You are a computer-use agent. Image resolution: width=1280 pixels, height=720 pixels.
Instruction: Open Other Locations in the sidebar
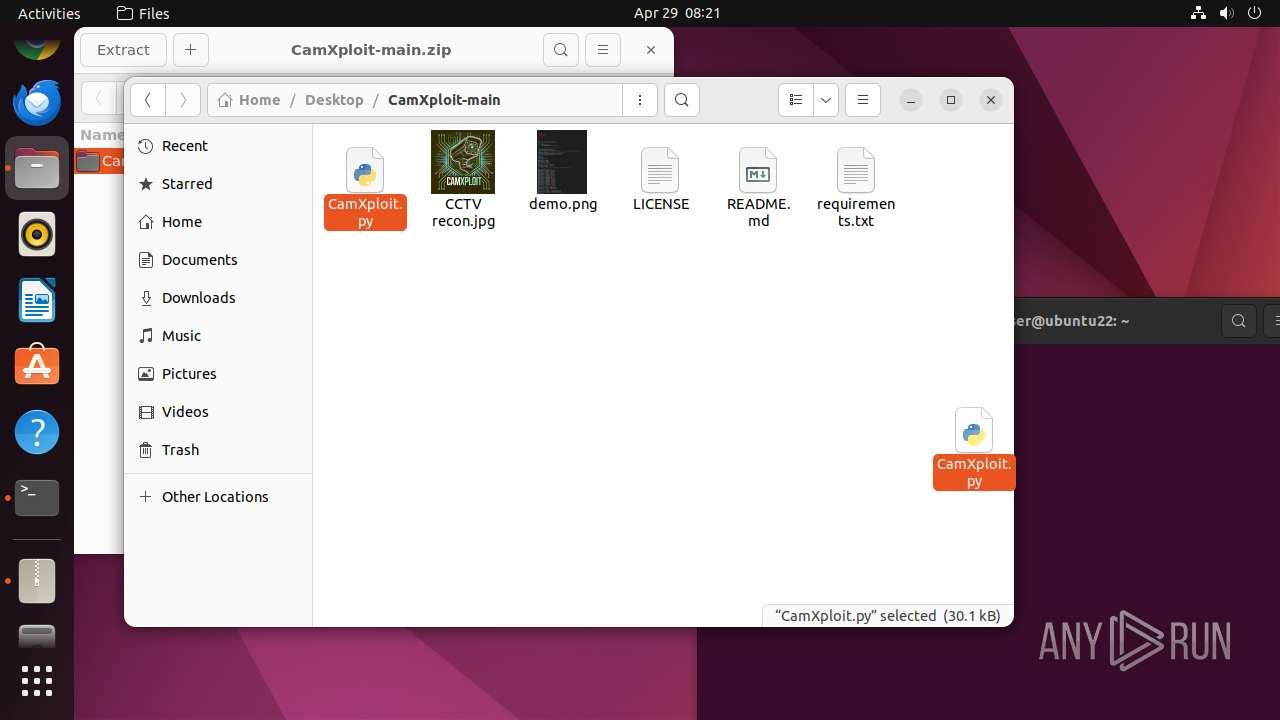218,497
